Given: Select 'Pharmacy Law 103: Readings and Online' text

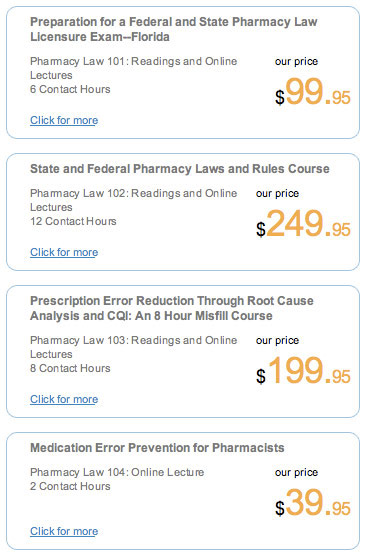Looking at the screenshot, I should point(134,340).
